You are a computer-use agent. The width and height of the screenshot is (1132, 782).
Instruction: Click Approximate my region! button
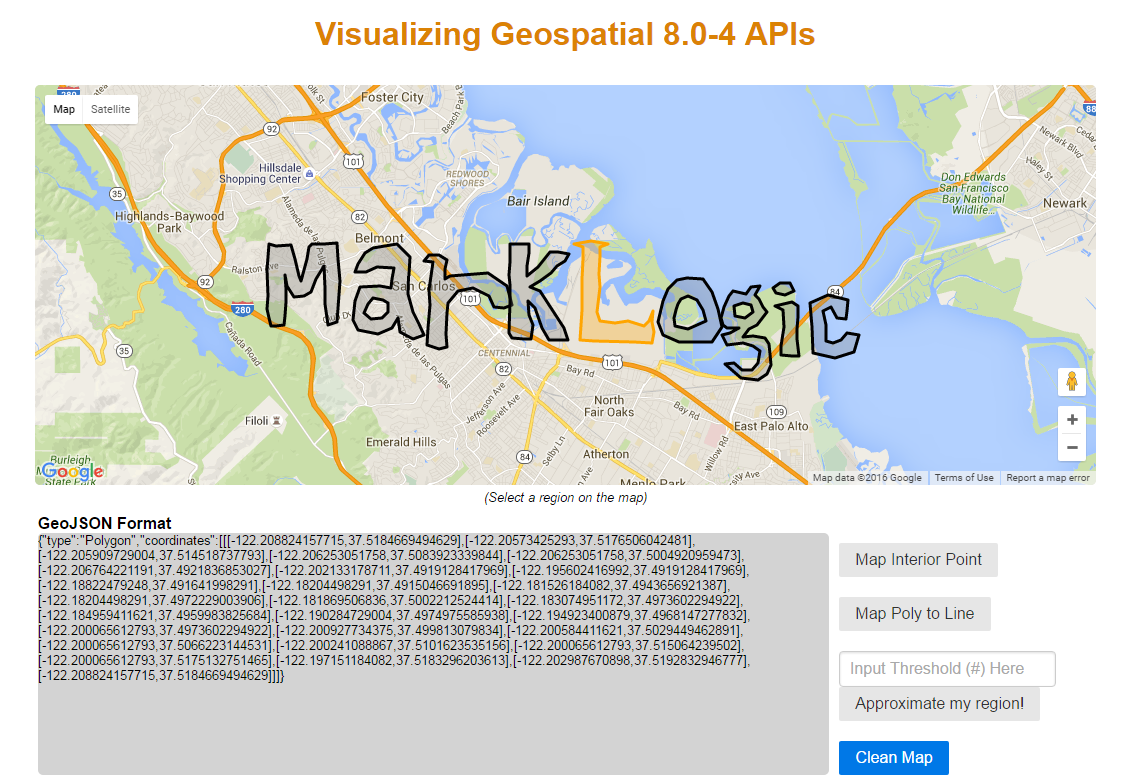[939, 703]
